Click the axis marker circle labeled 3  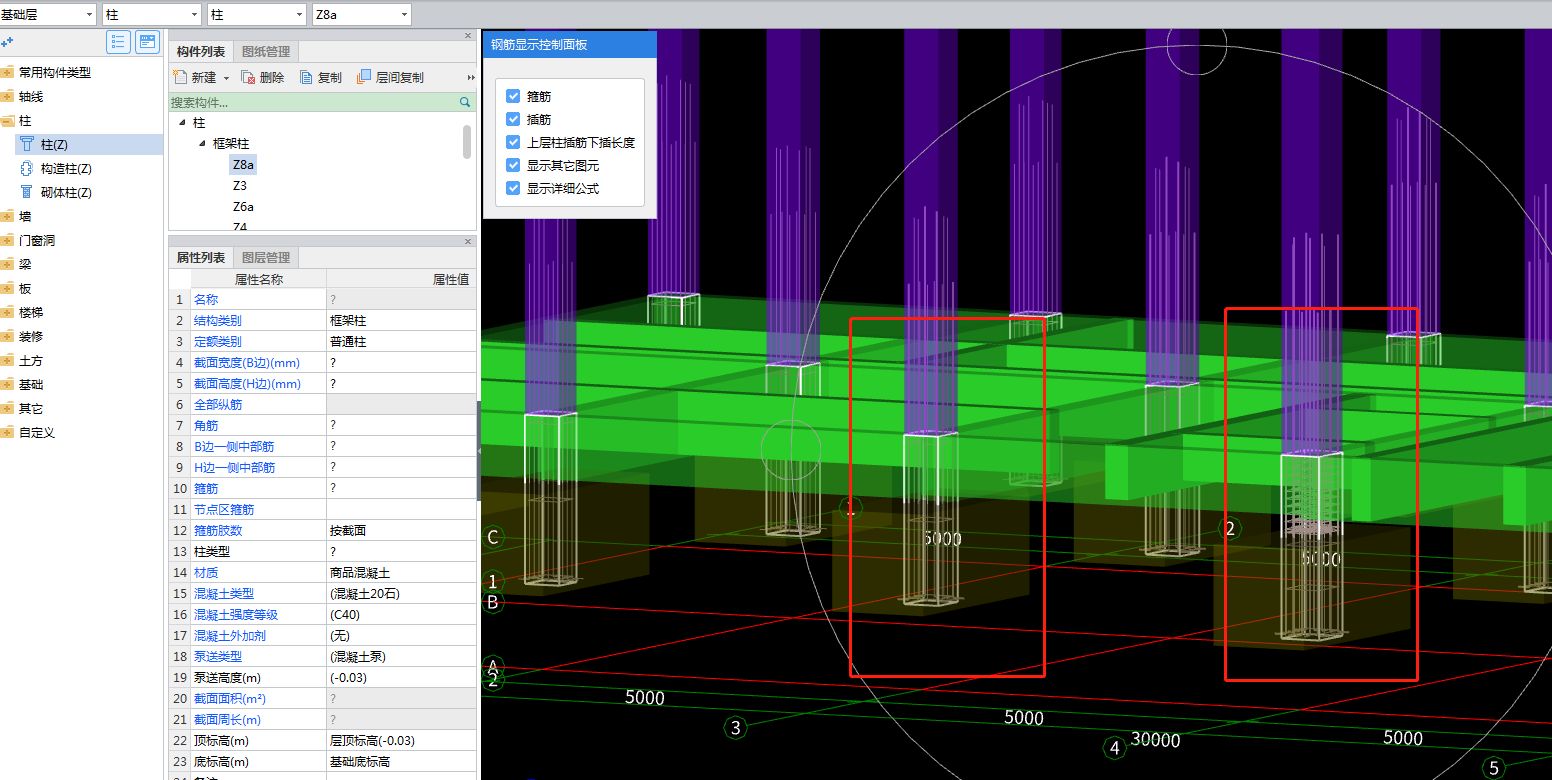click(x=736, y=728)
